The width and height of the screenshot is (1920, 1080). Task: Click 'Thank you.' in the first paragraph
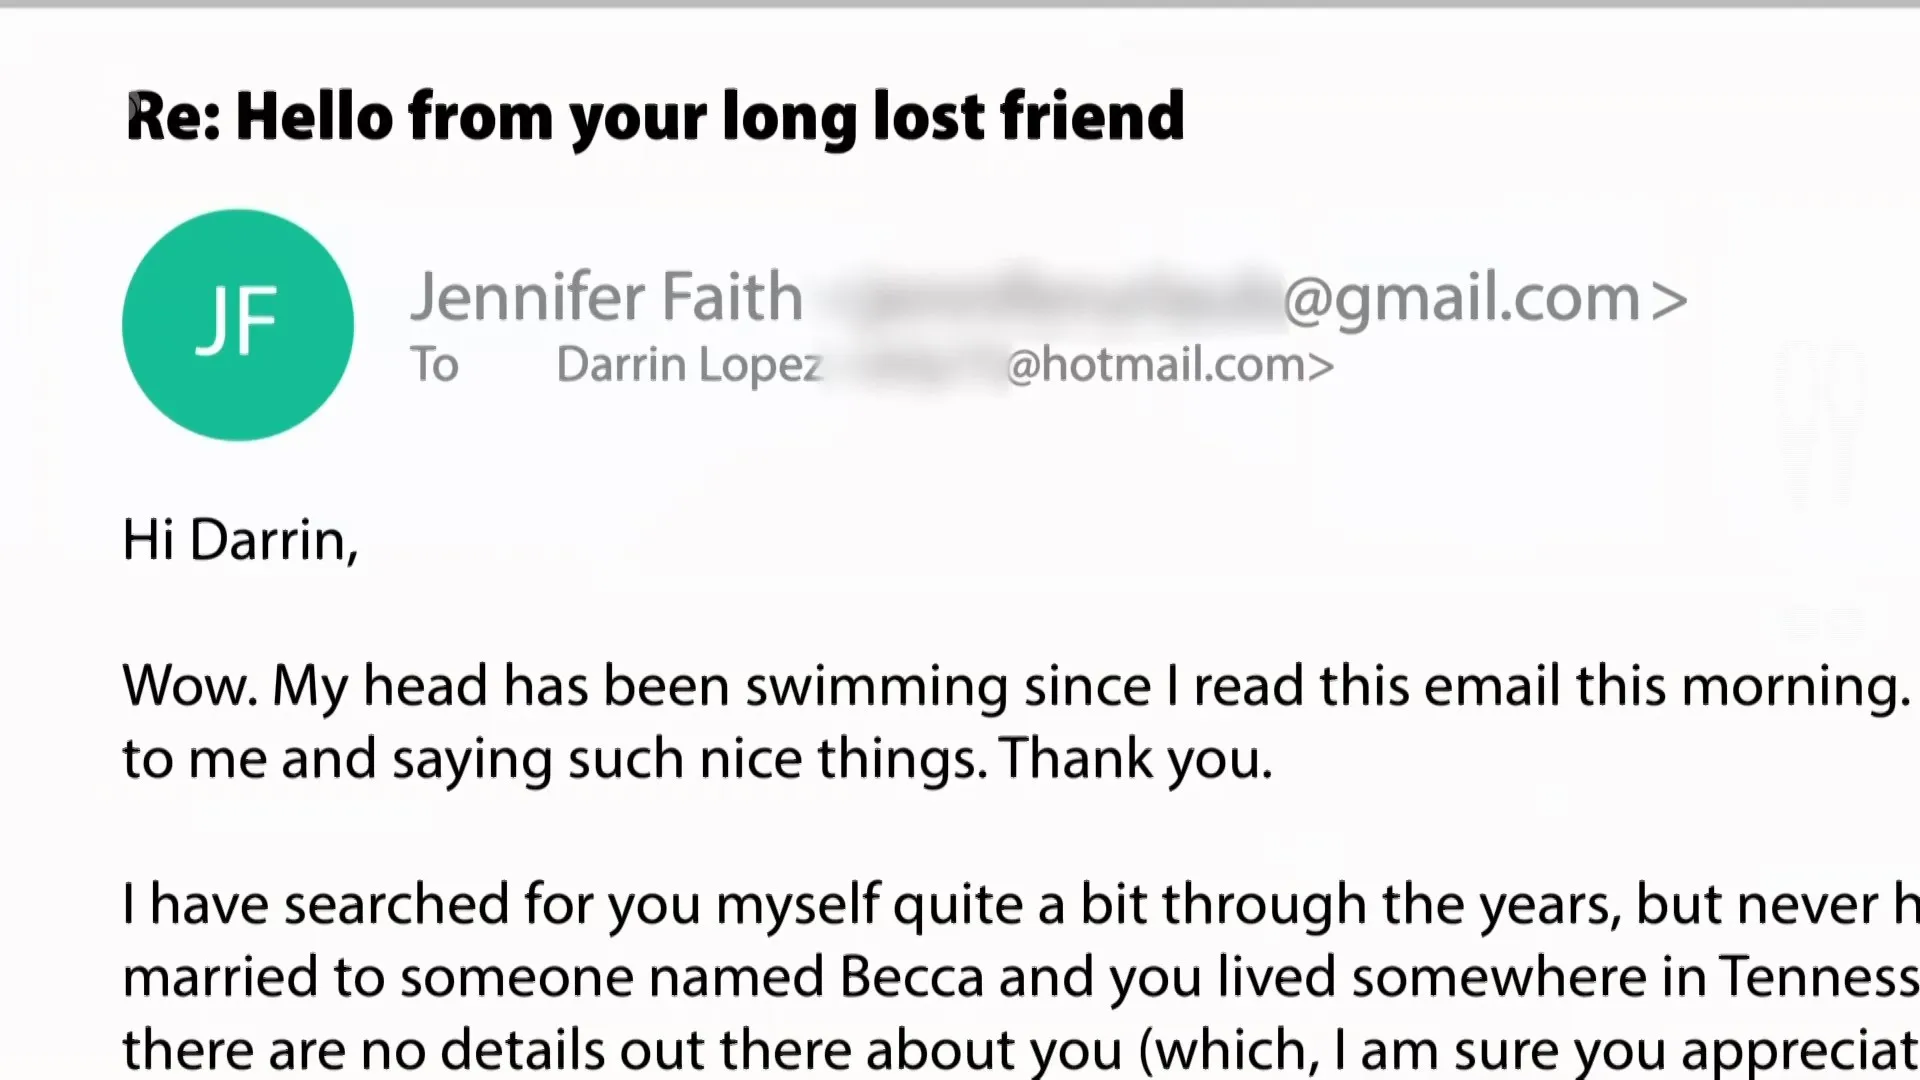(x=1136, y=760)
